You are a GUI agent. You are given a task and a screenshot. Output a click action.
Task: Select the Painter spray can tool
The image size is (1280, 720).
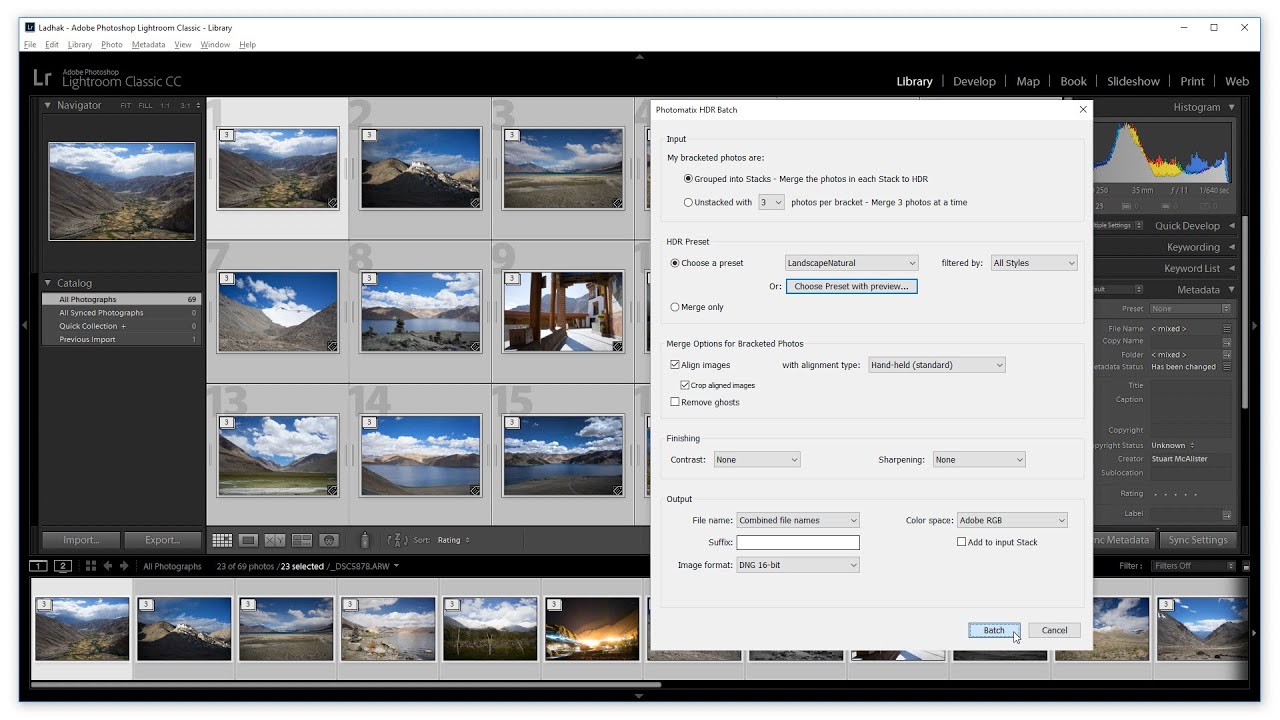tap(365, 540)
